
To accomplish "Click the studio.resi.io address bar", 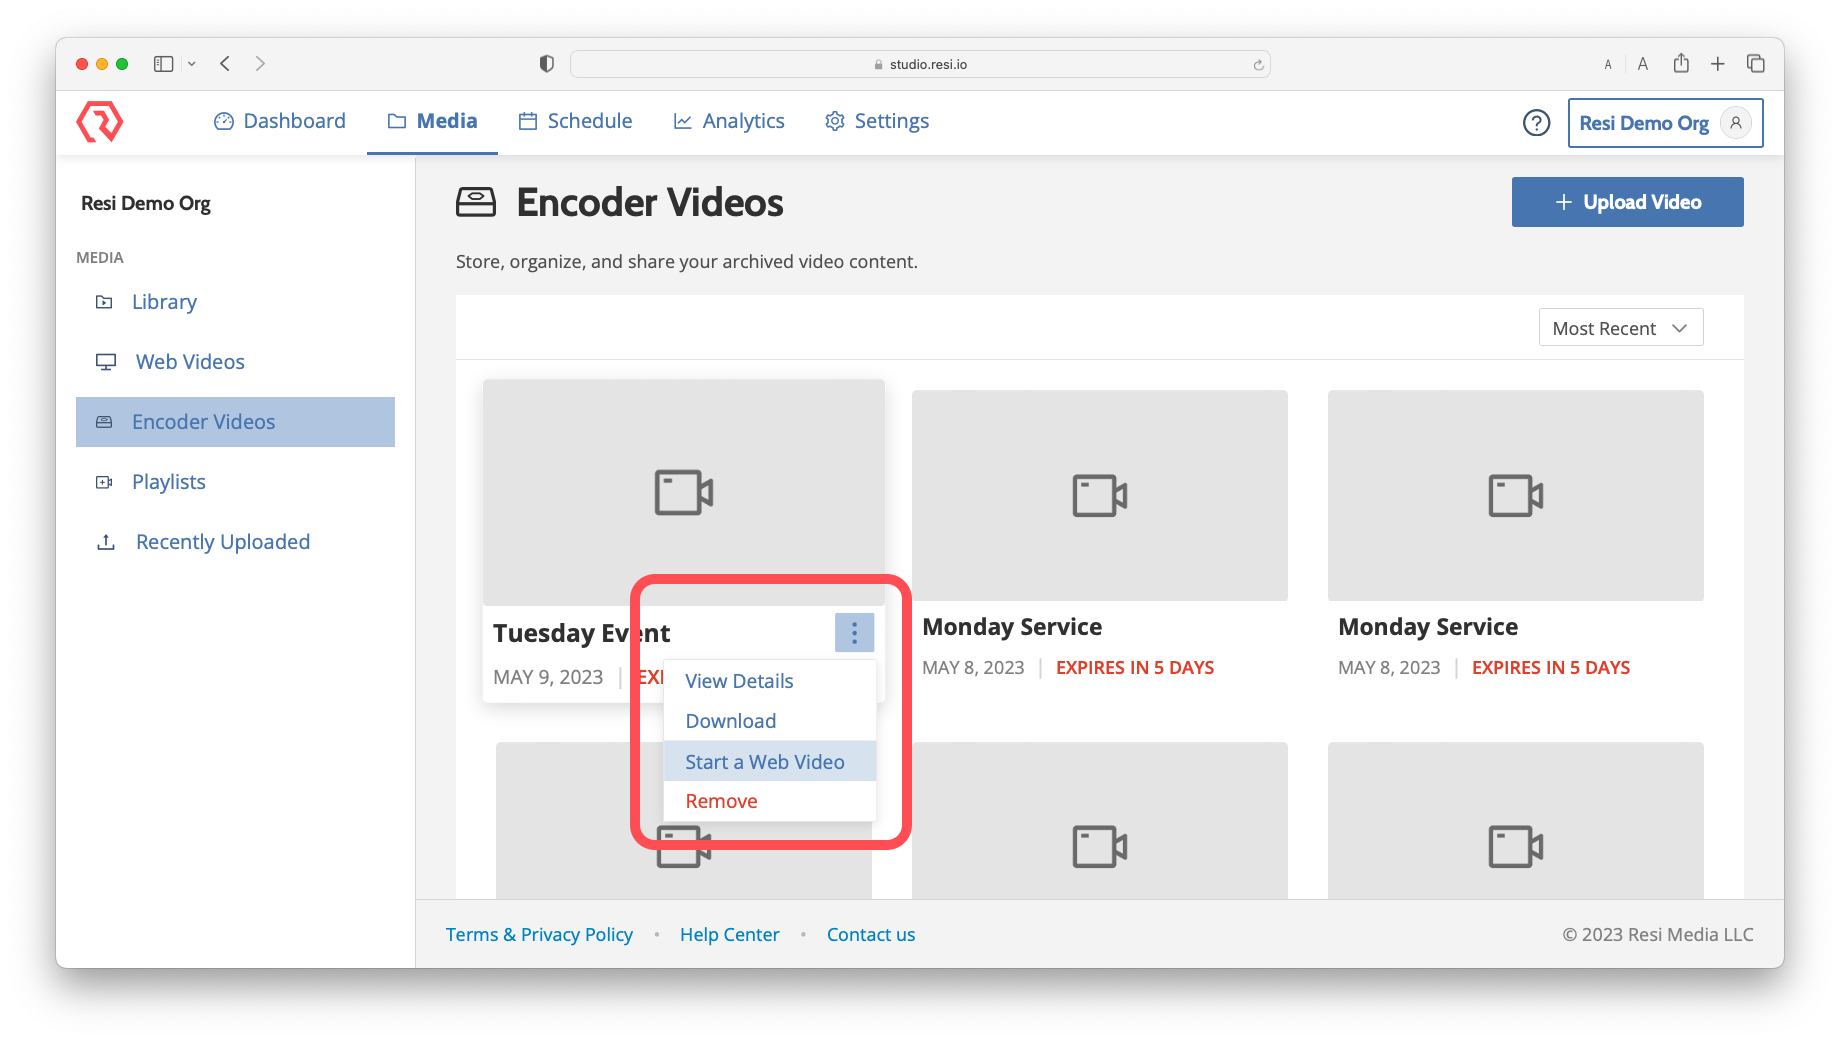I will [920, 64].
